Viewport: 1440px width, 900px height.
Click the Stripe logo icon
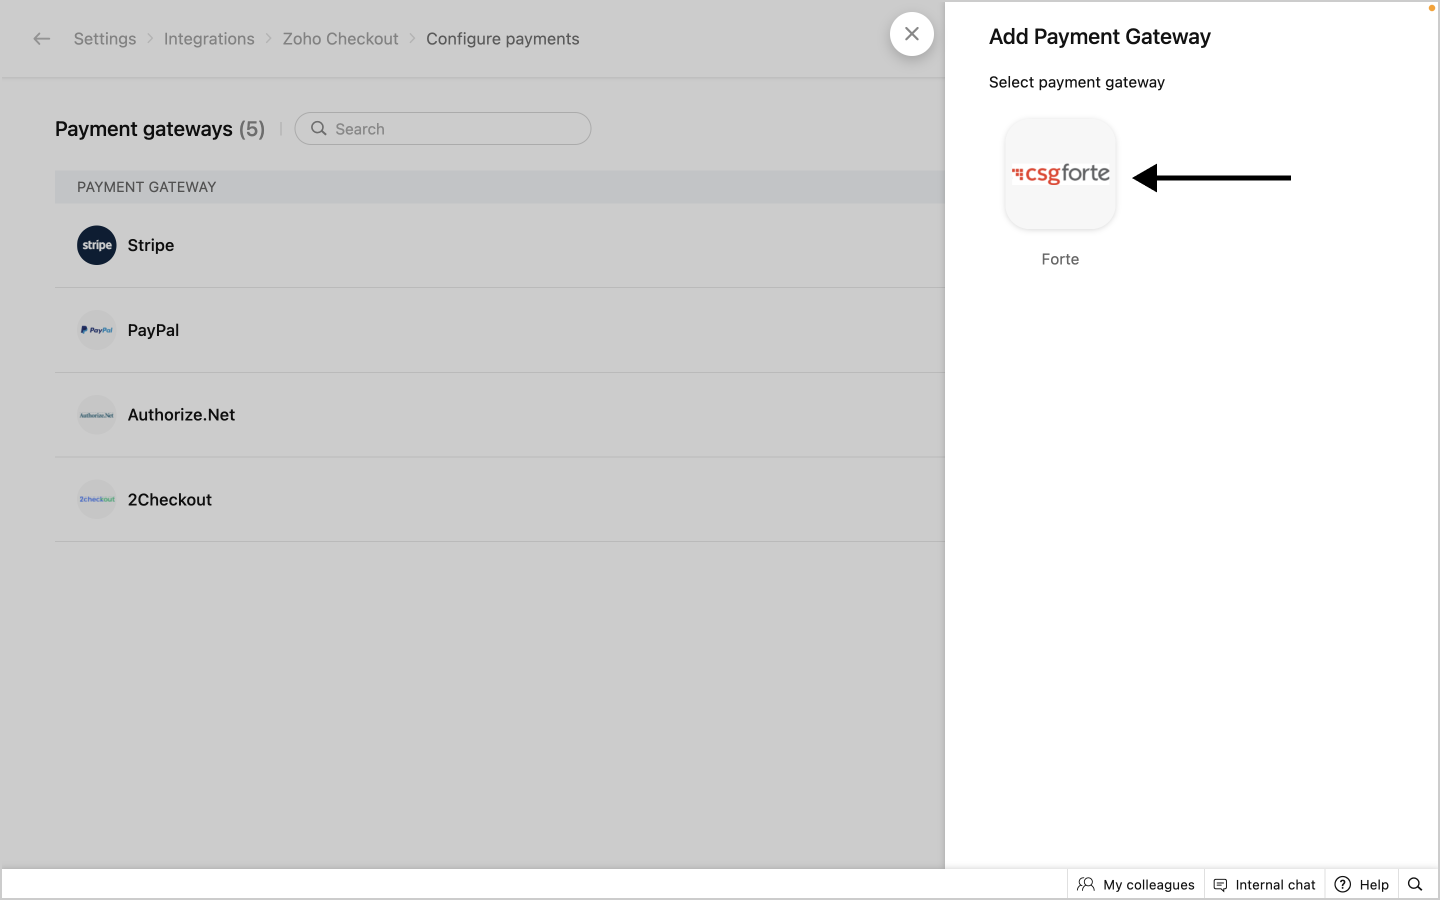coord(97,245)
